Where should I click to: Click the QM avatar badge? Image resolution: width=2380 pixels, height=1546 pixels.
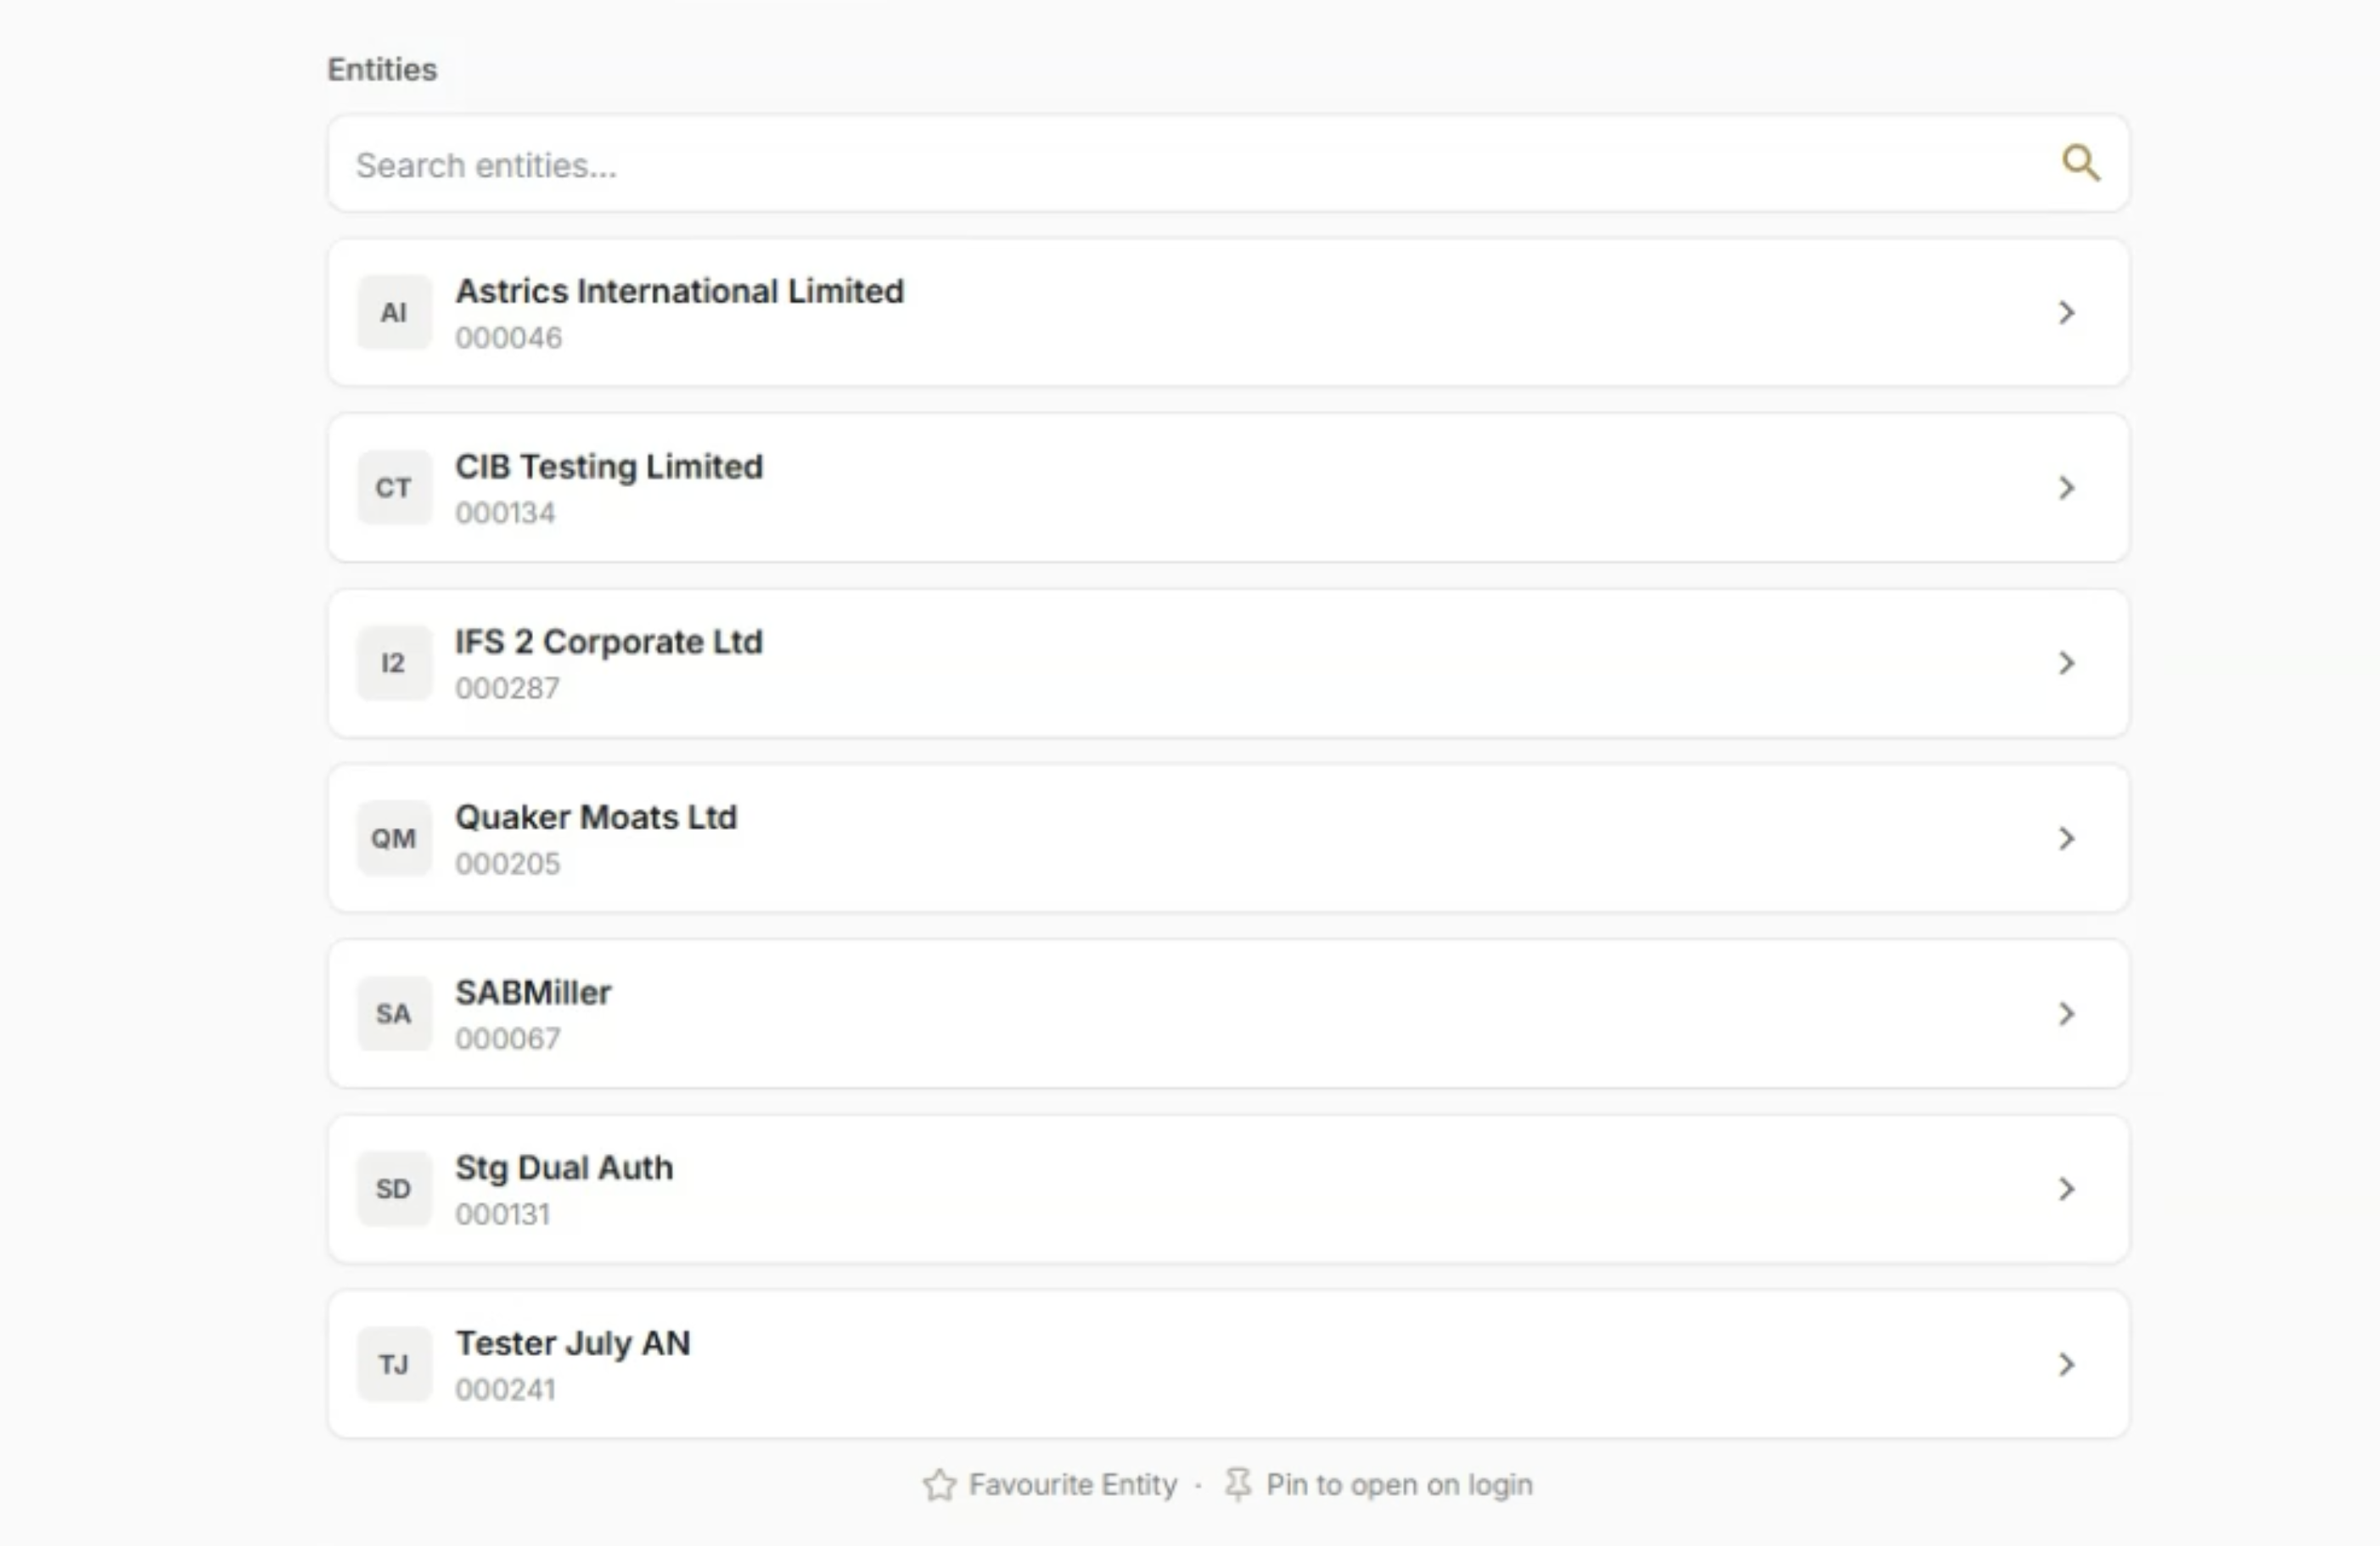[x=394, y=838]
